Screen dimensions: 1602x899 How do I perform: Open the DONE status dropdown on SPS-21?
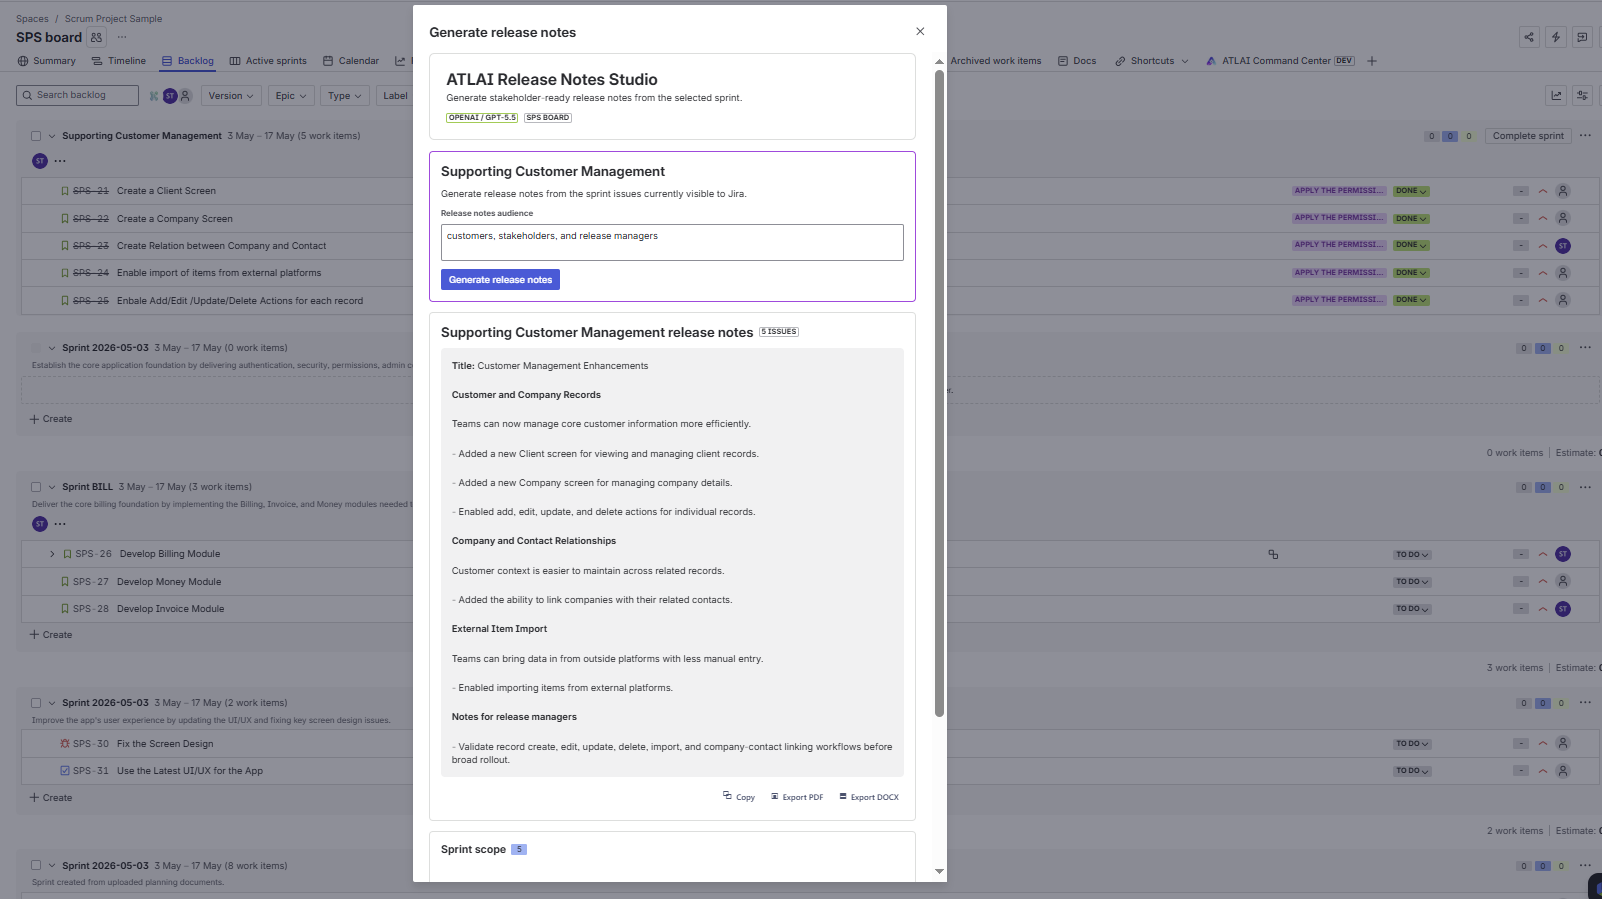coord(1411,191)
